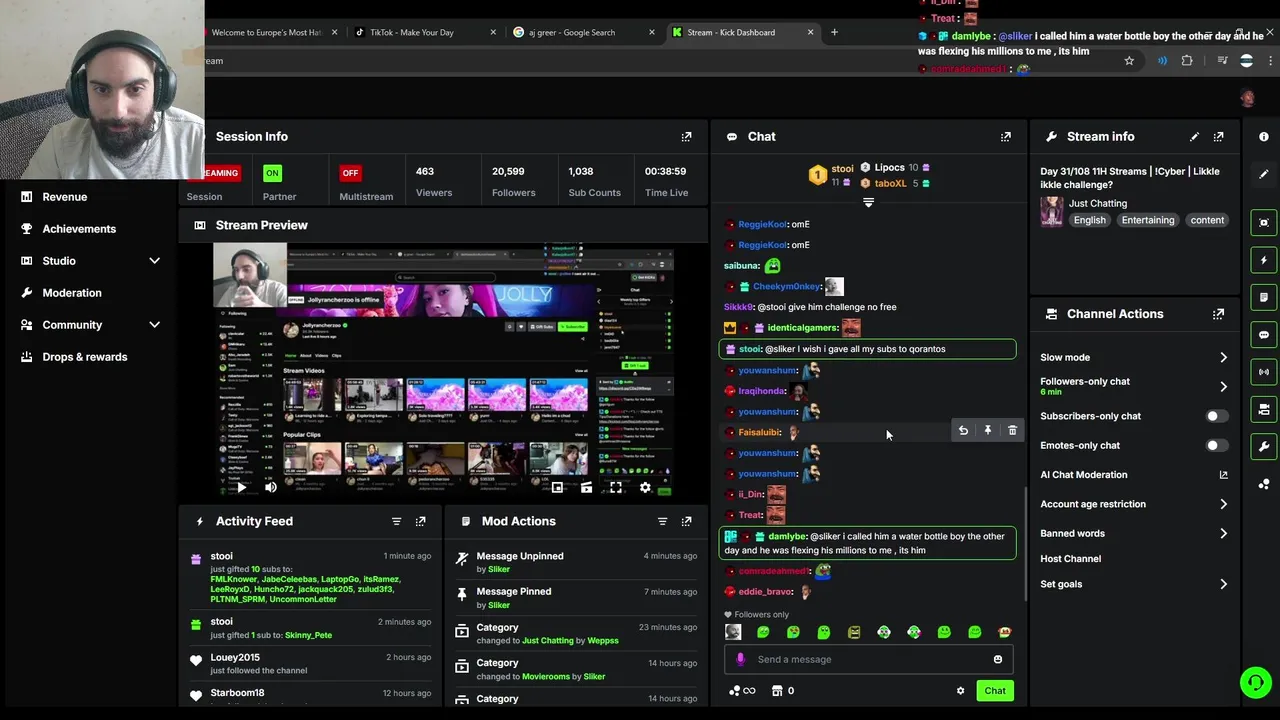Pin Faisaluibi's chat message
Image resolution: width=1280 pixels, height=720 pixels.
click(987, 430)
